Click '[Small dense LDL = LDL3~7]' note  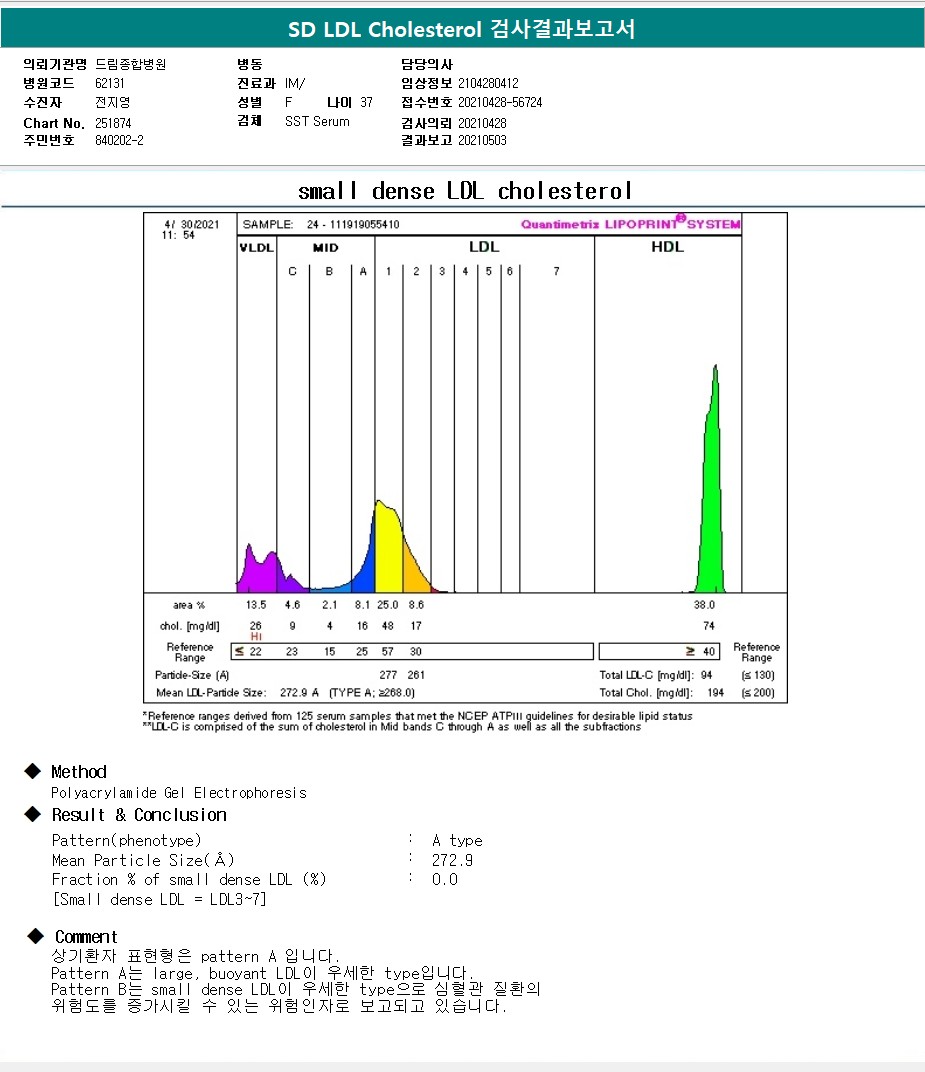point(159,900)
